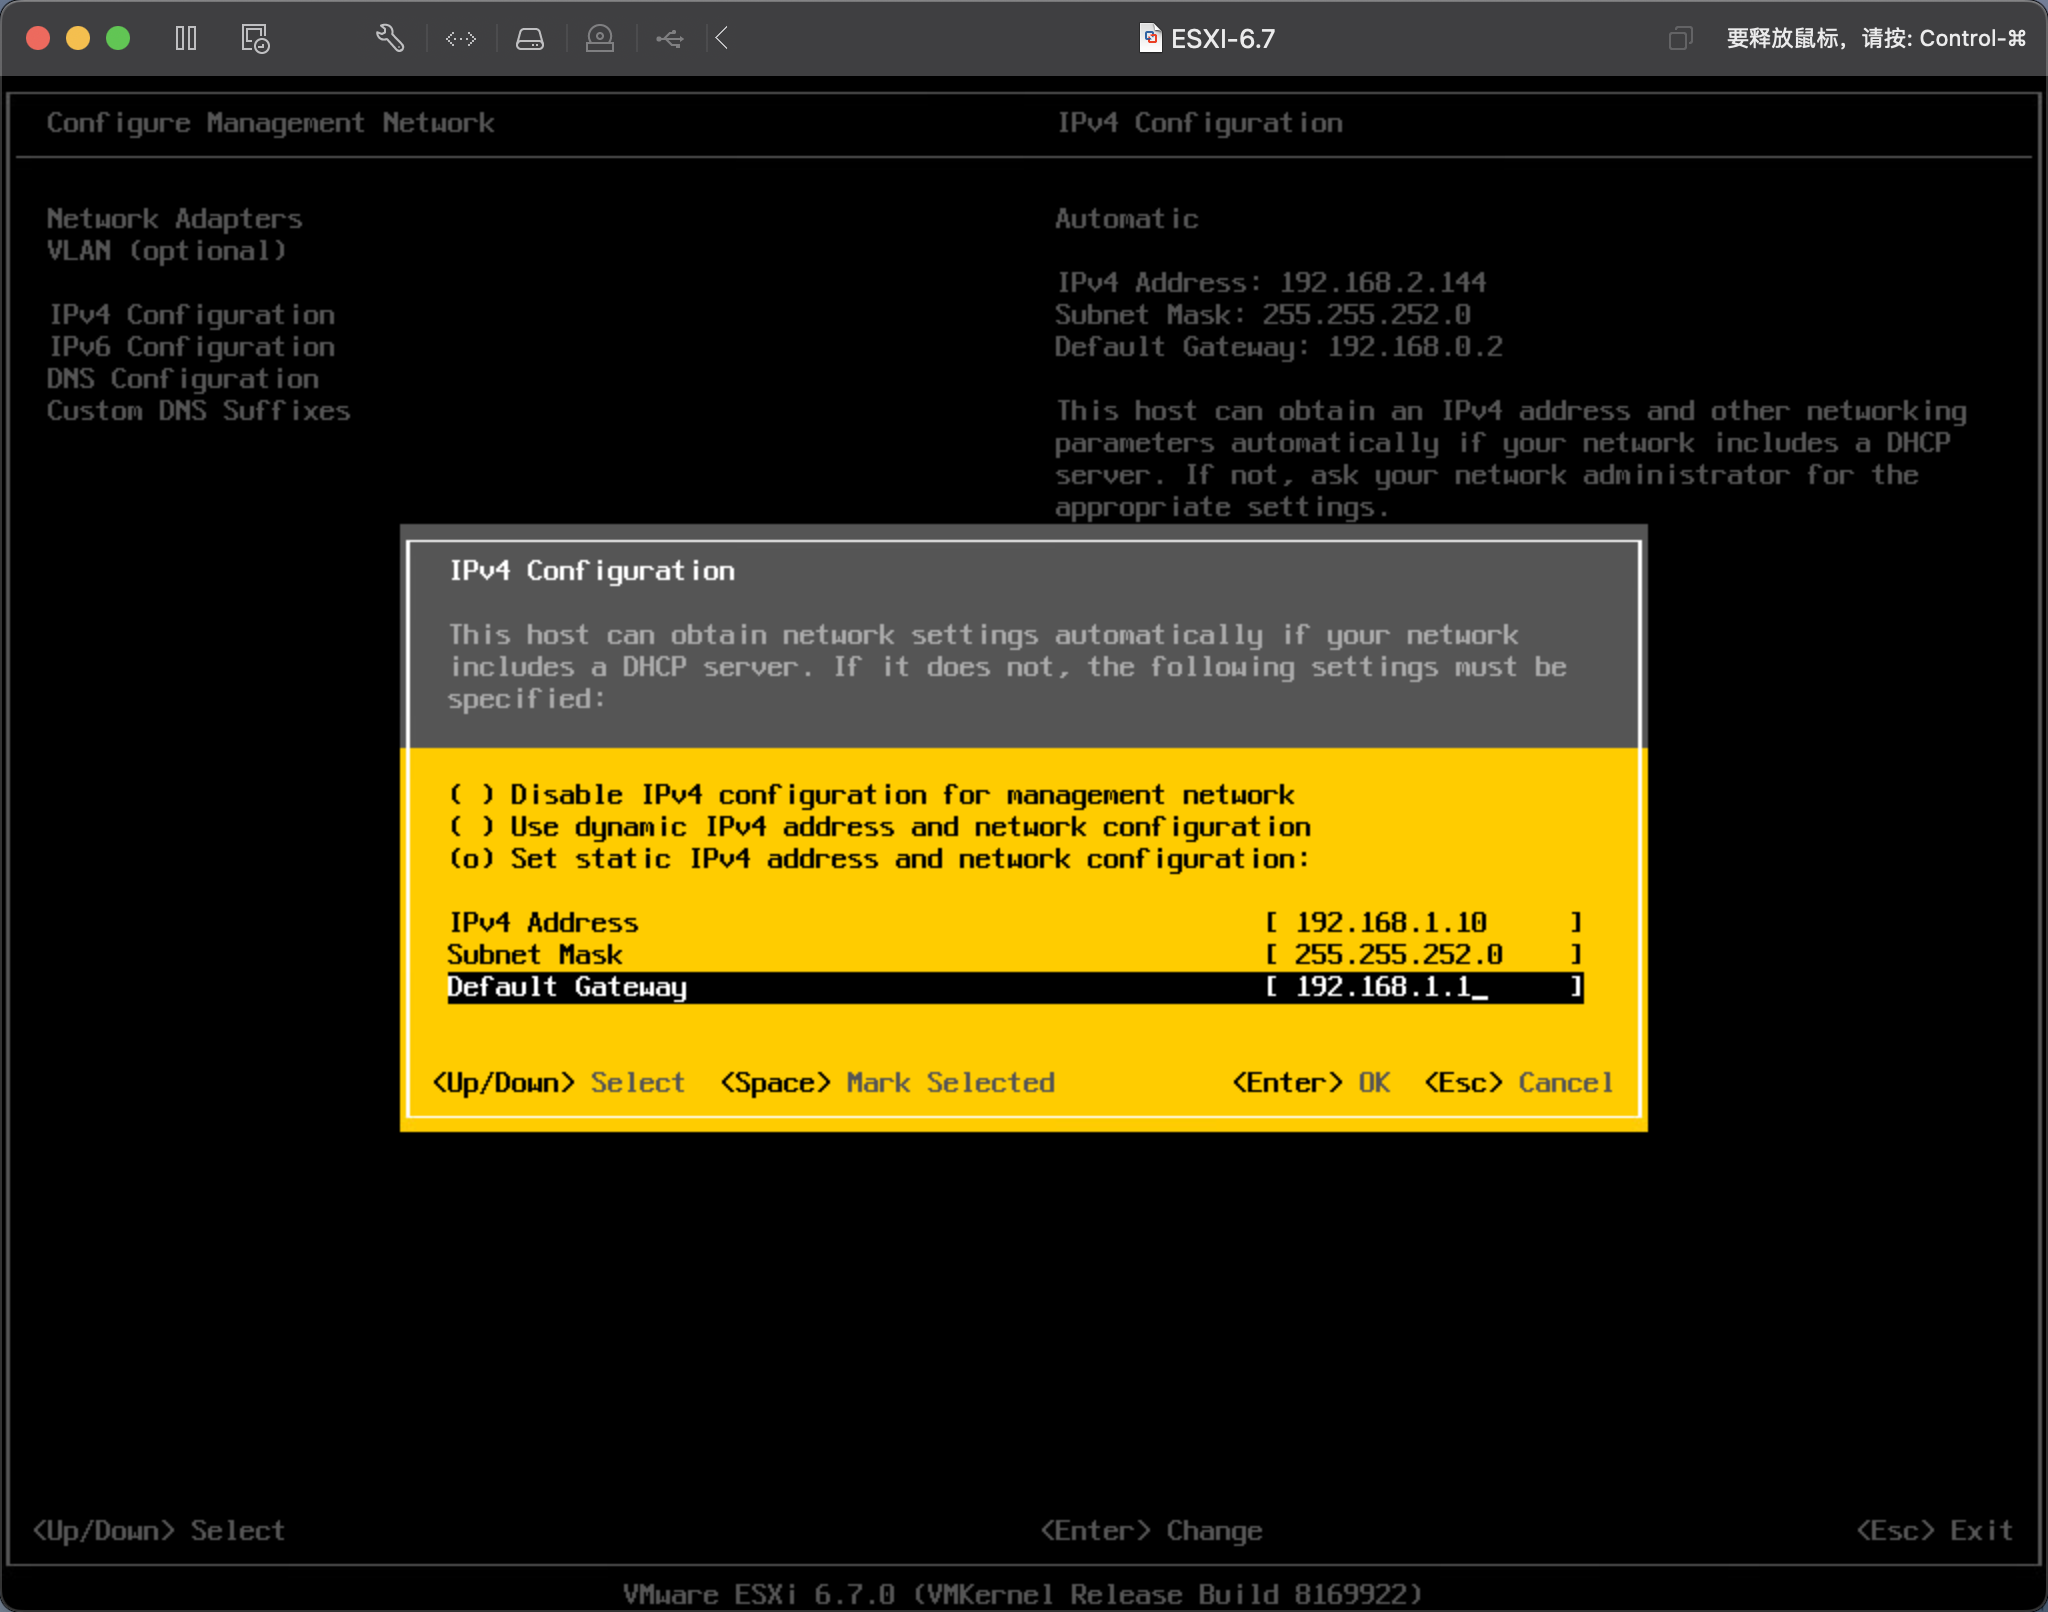Click Esc Cancel in dialog
2048x1612 pixels.
pyautogui.click(x=1518, y=1083)
